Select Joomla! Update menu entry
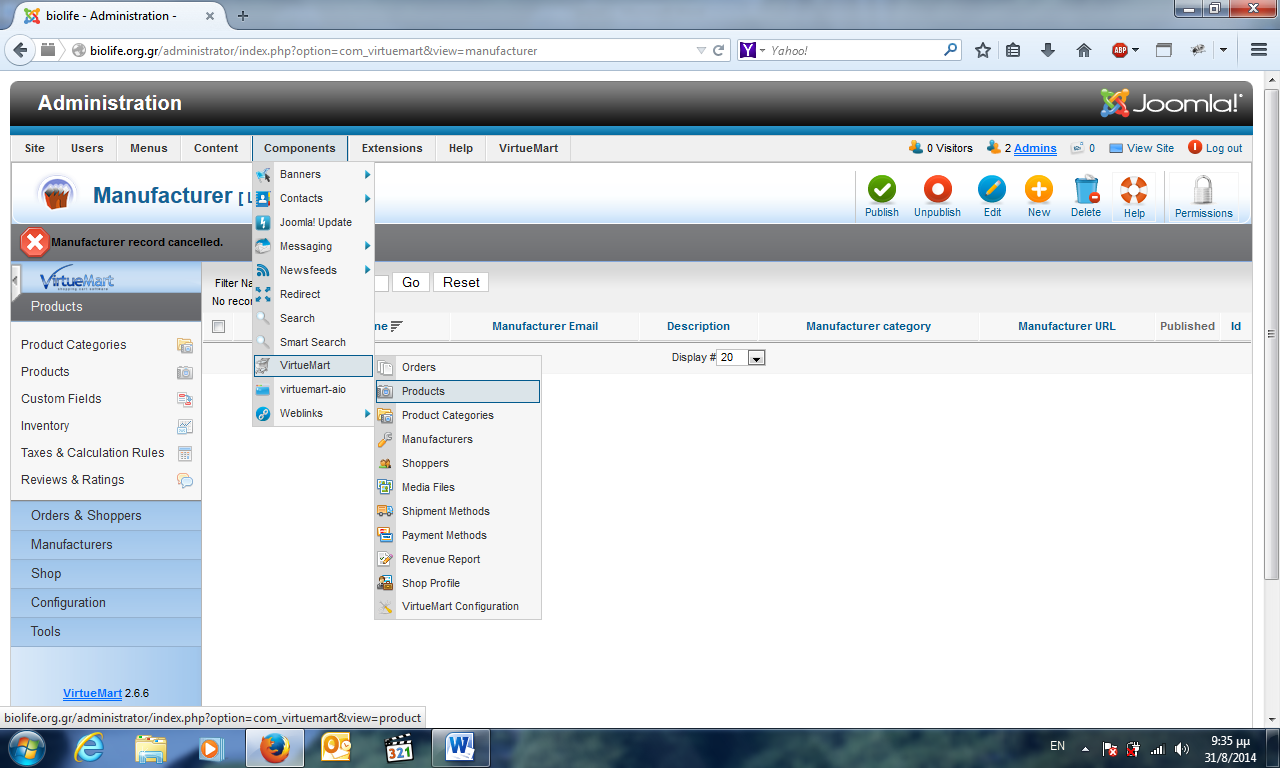Image resolution: width=1280 pixels, height=768 pixels. 313,222
